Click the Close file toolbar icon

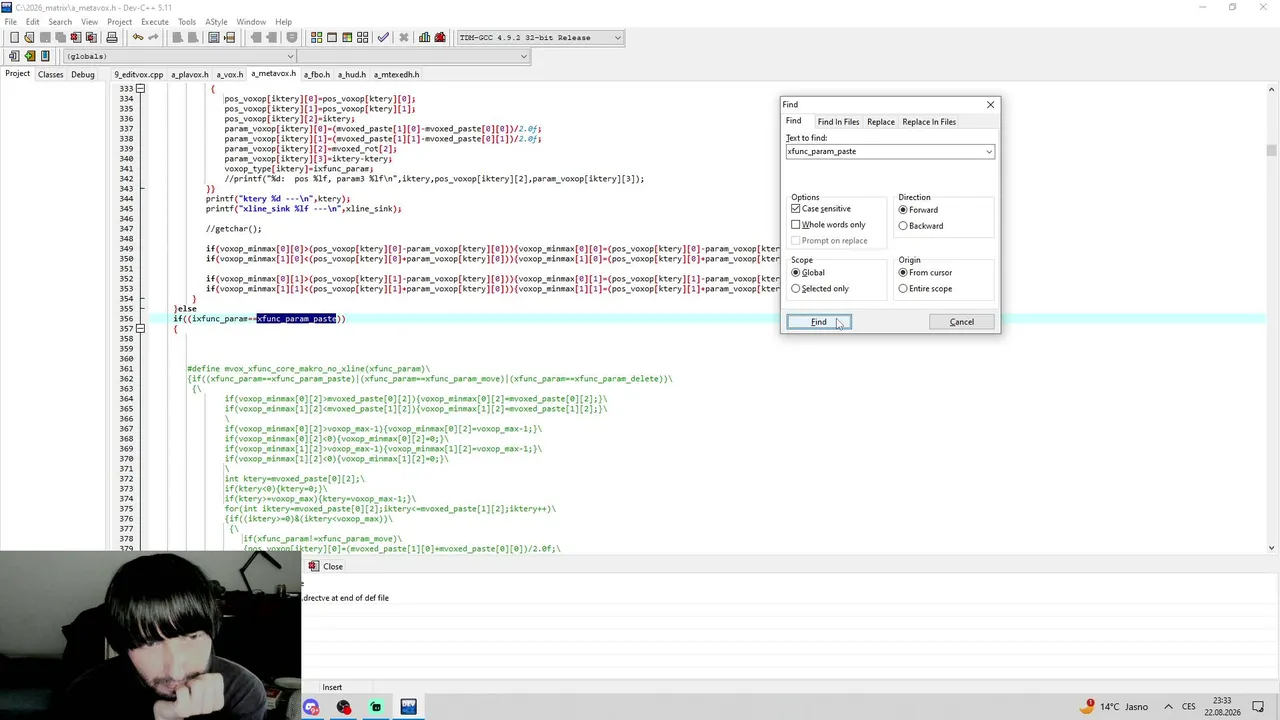[75, 37]
